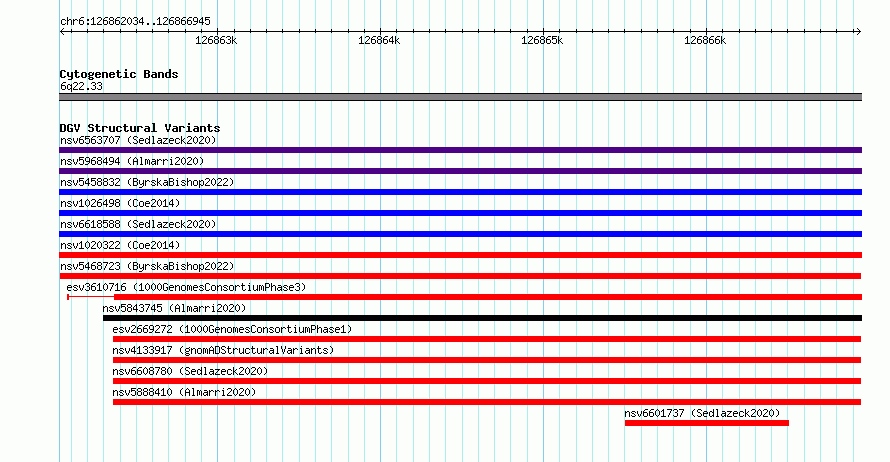Open nsv5888410 (Almarri2020) label

(x=184, y=392)
